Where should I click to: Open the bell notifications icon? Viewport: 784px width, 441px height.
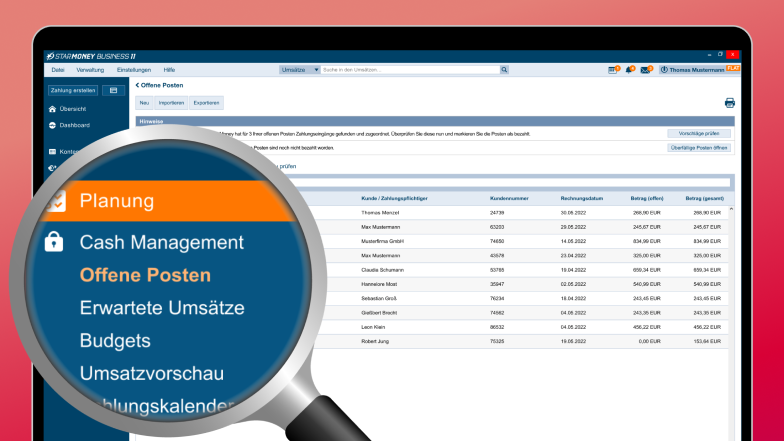pos(629,70)
